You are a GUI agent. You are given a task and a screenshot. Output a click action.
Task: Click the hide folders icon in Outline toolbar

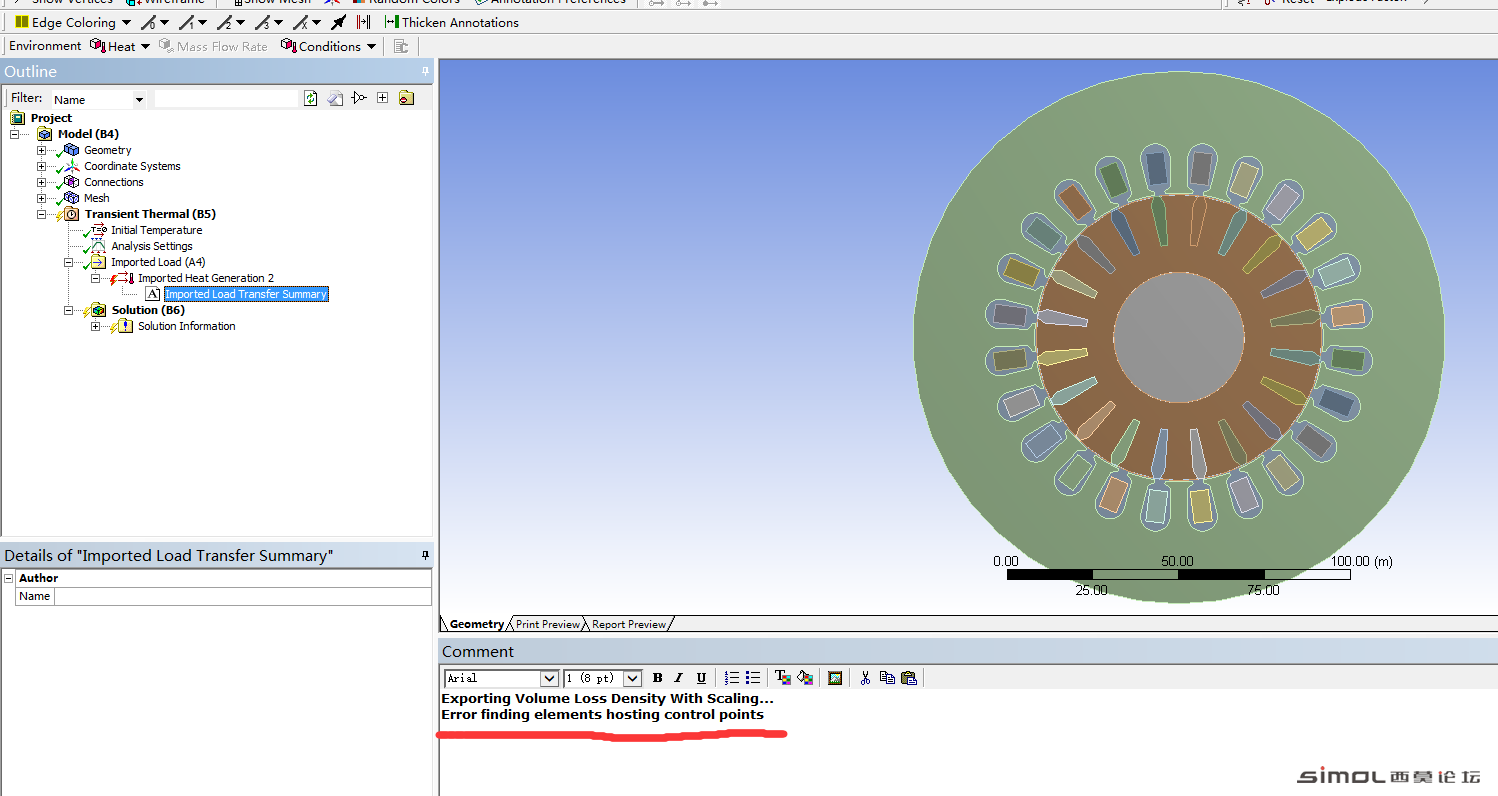(406, 98)
